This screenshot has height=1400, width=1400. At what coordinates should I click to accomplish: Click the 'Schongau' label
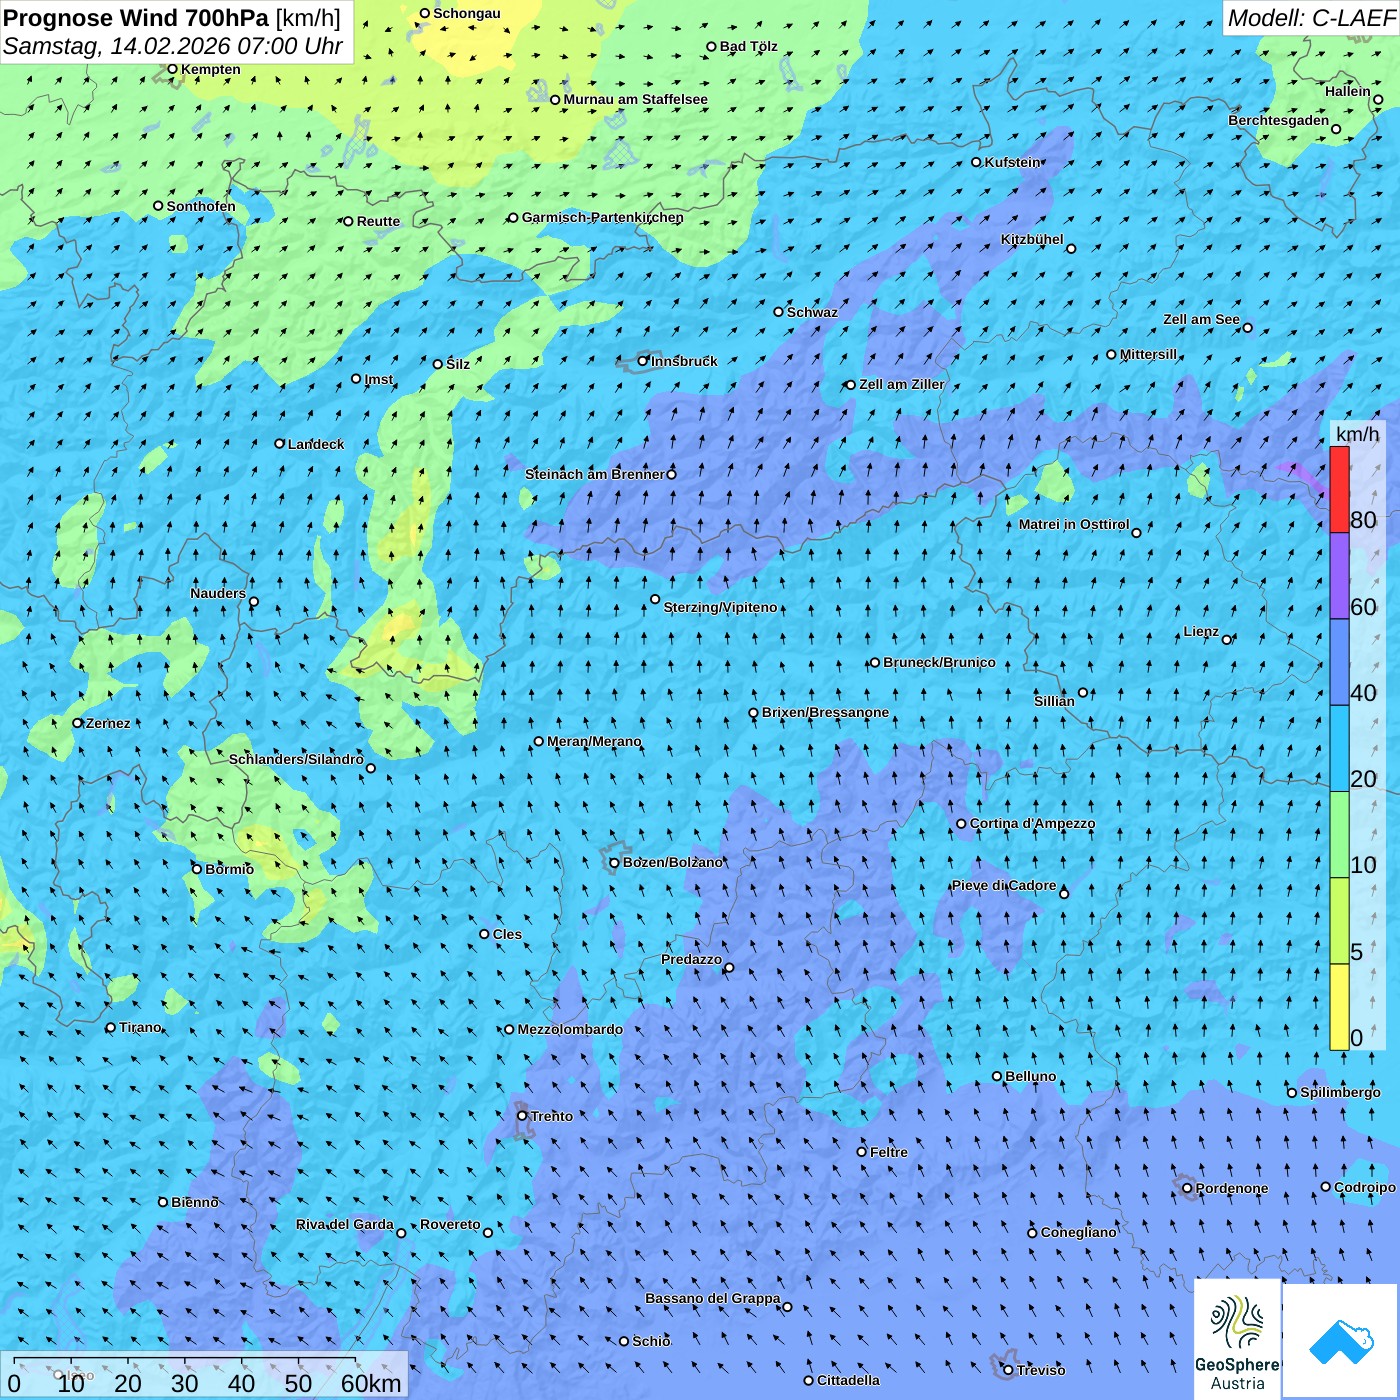click(x=466, y=13)
